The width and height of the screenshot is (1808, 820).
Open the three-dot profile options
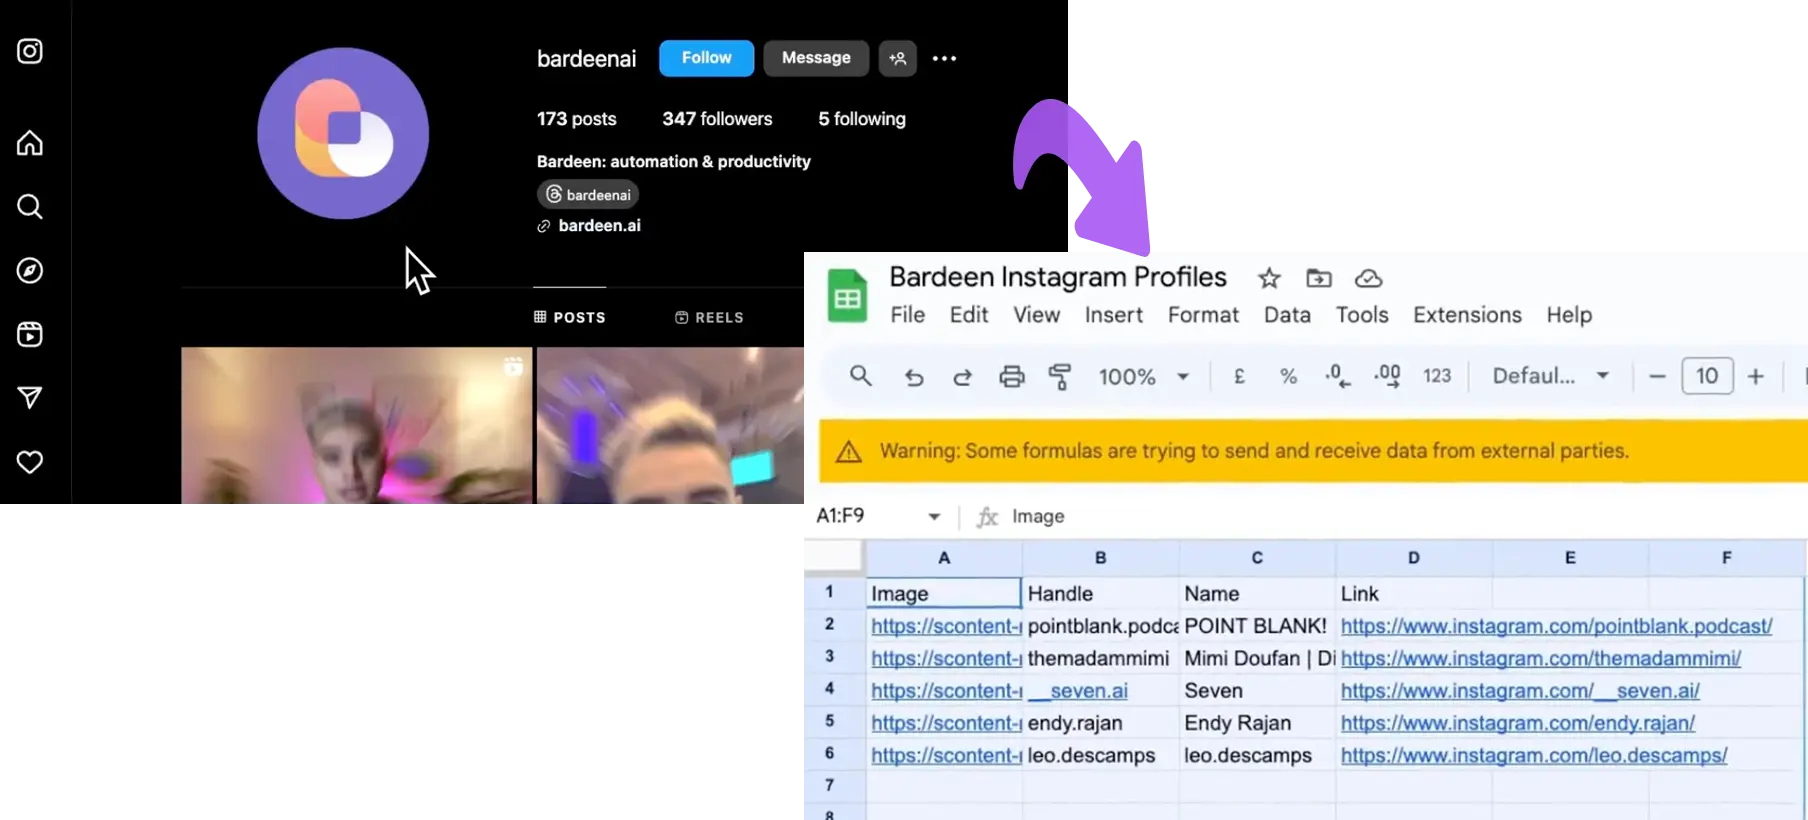(x=944, y=58)
